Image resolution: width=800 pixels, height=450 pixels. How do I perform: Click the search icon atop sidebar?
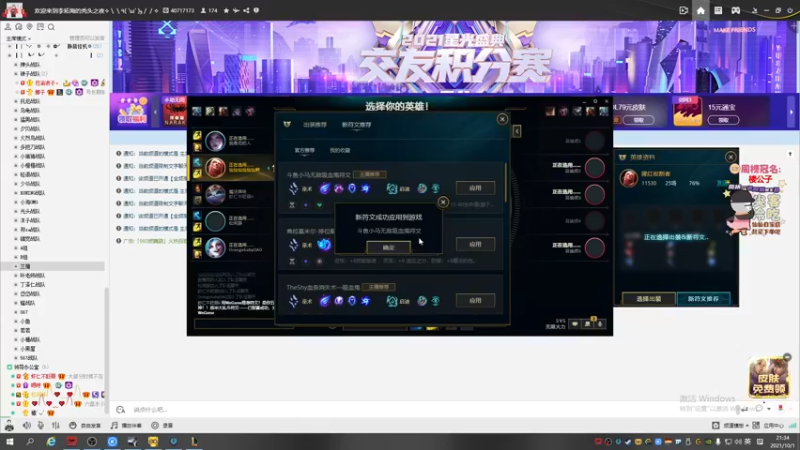coord(51,27)
